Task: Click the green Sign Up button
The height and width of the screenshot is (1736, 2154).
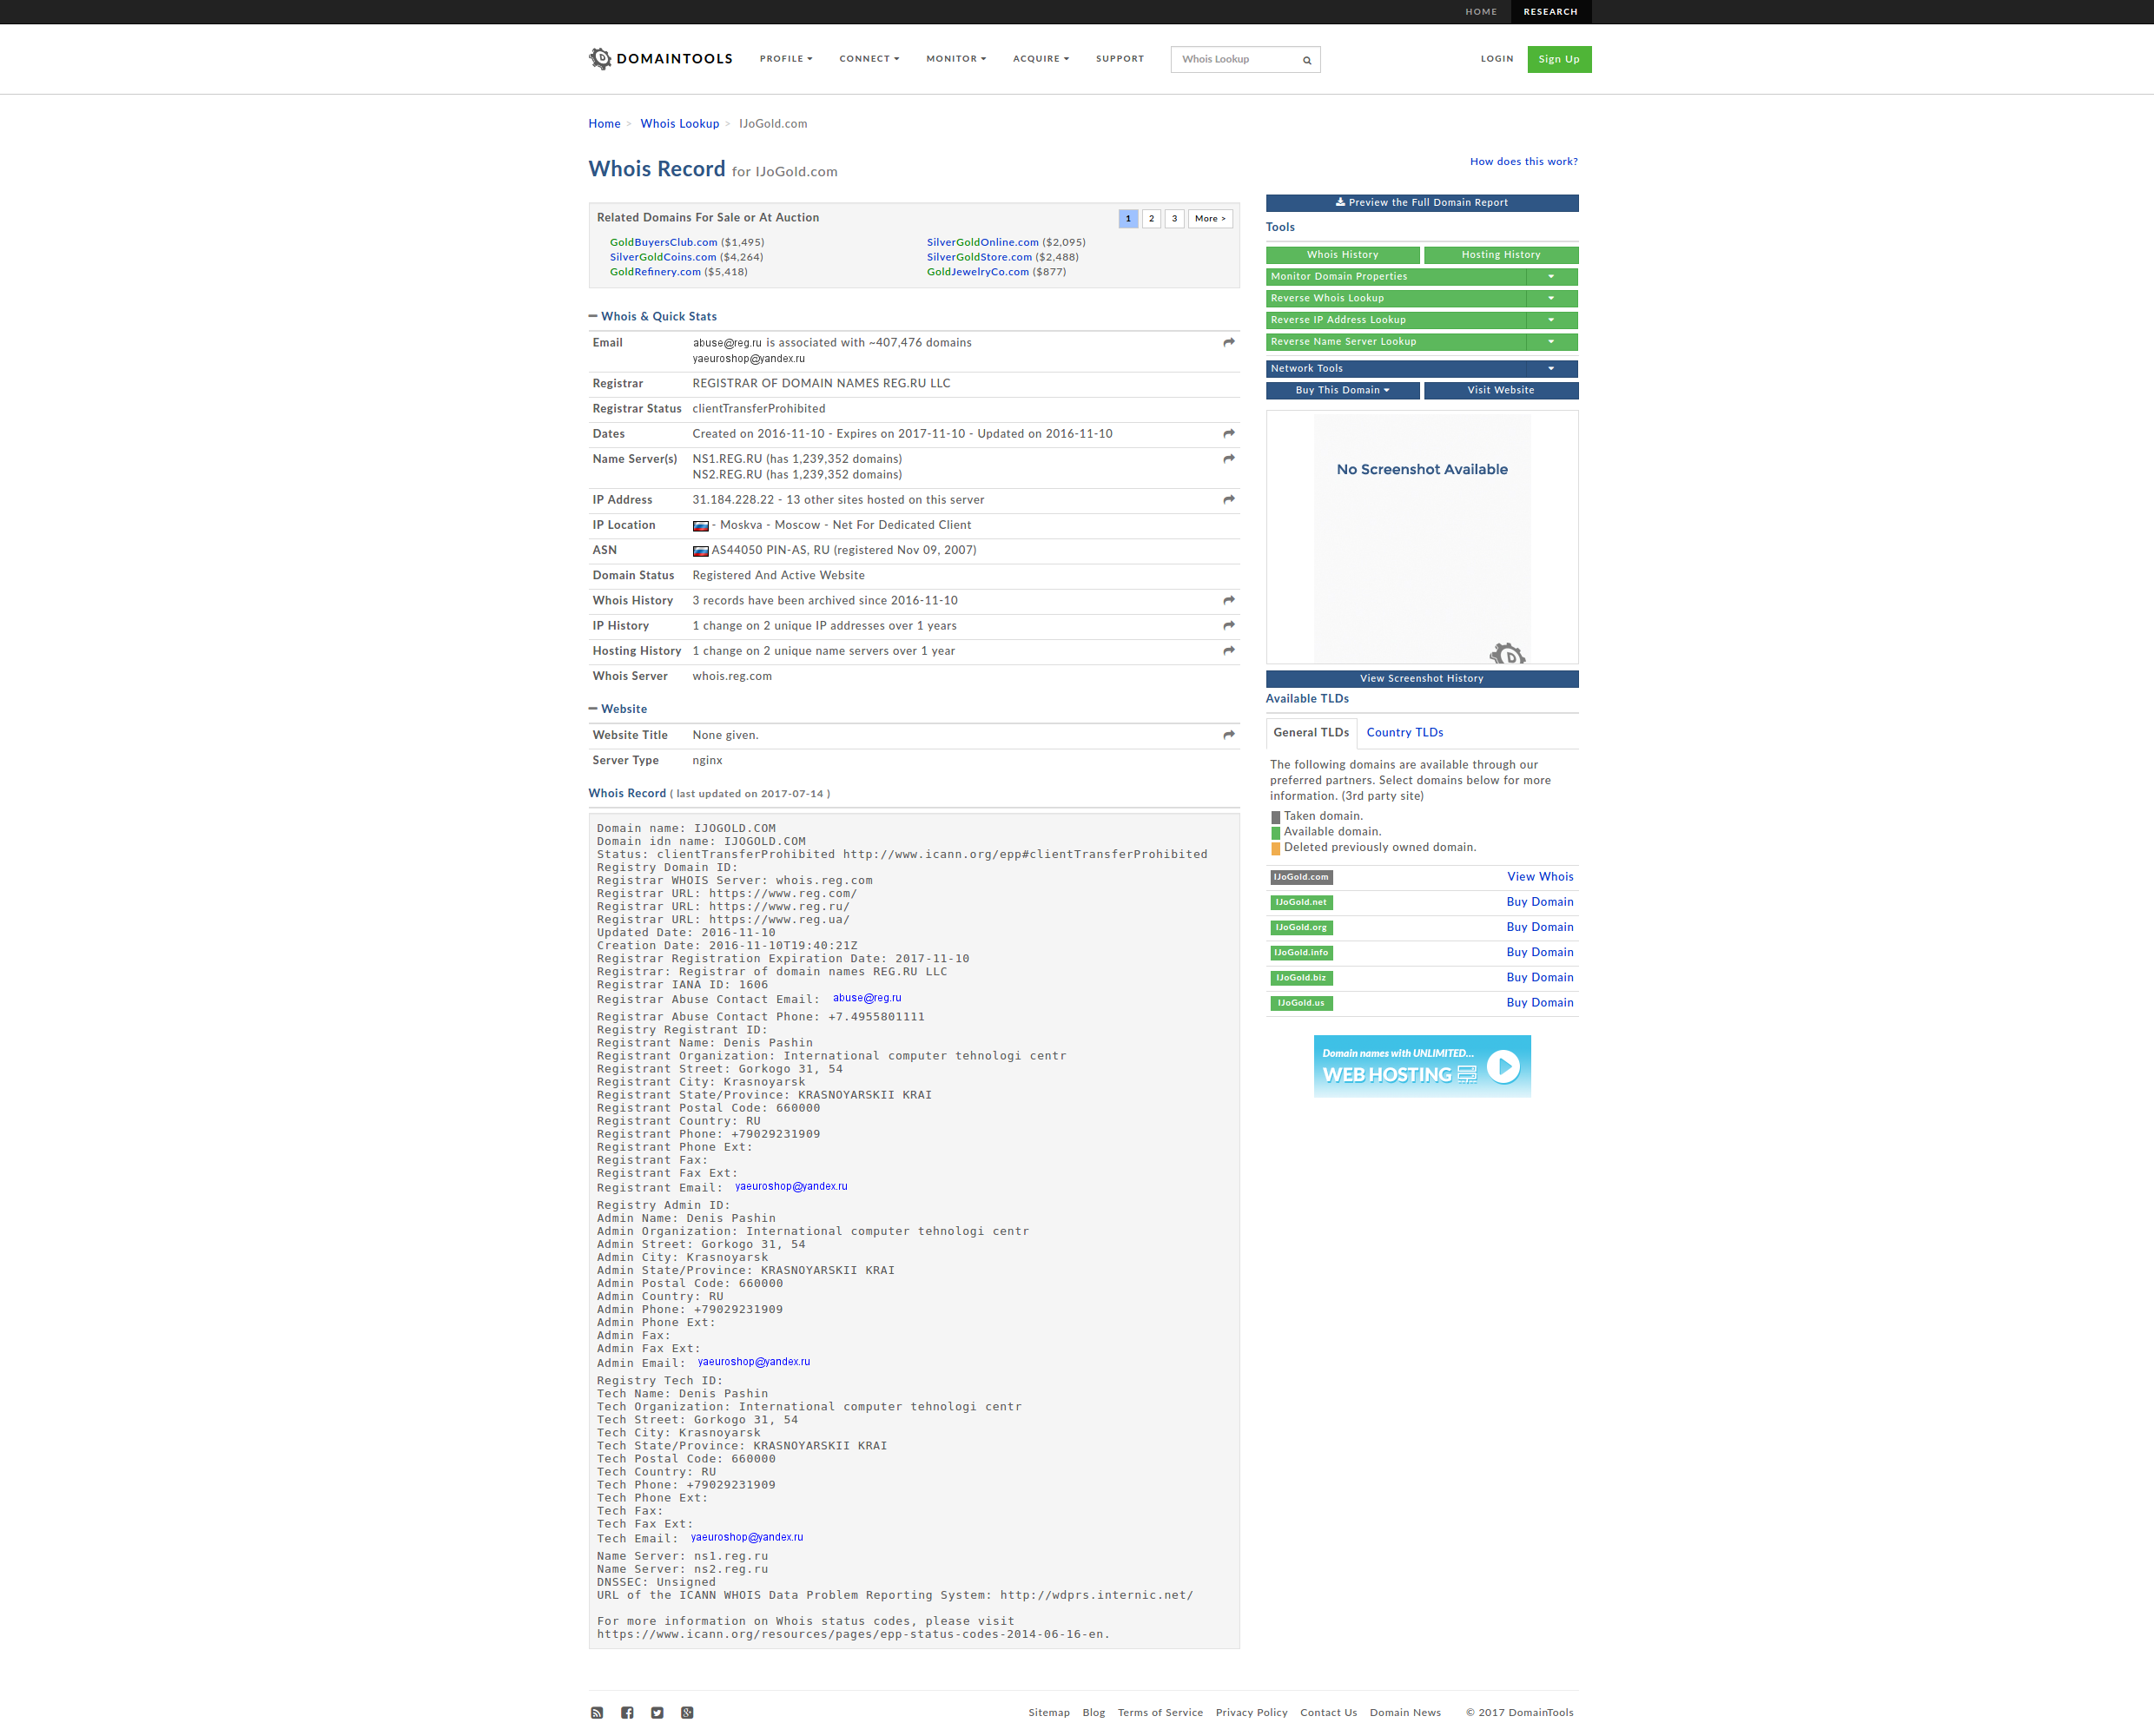Action: click(x=1559, y=59)
